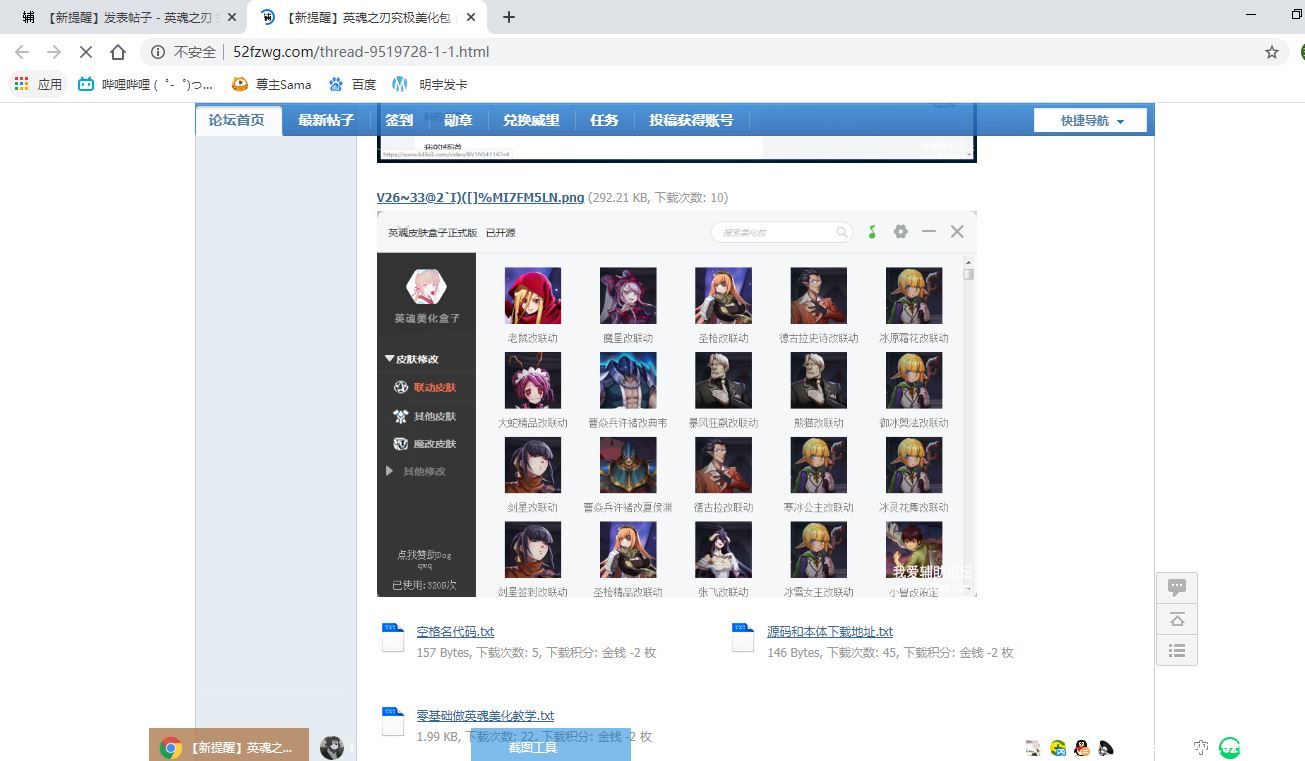The width and height of the screenshot is (1305, 761).
Task: Open the 百度 bookmark
Action: point(352,84)
